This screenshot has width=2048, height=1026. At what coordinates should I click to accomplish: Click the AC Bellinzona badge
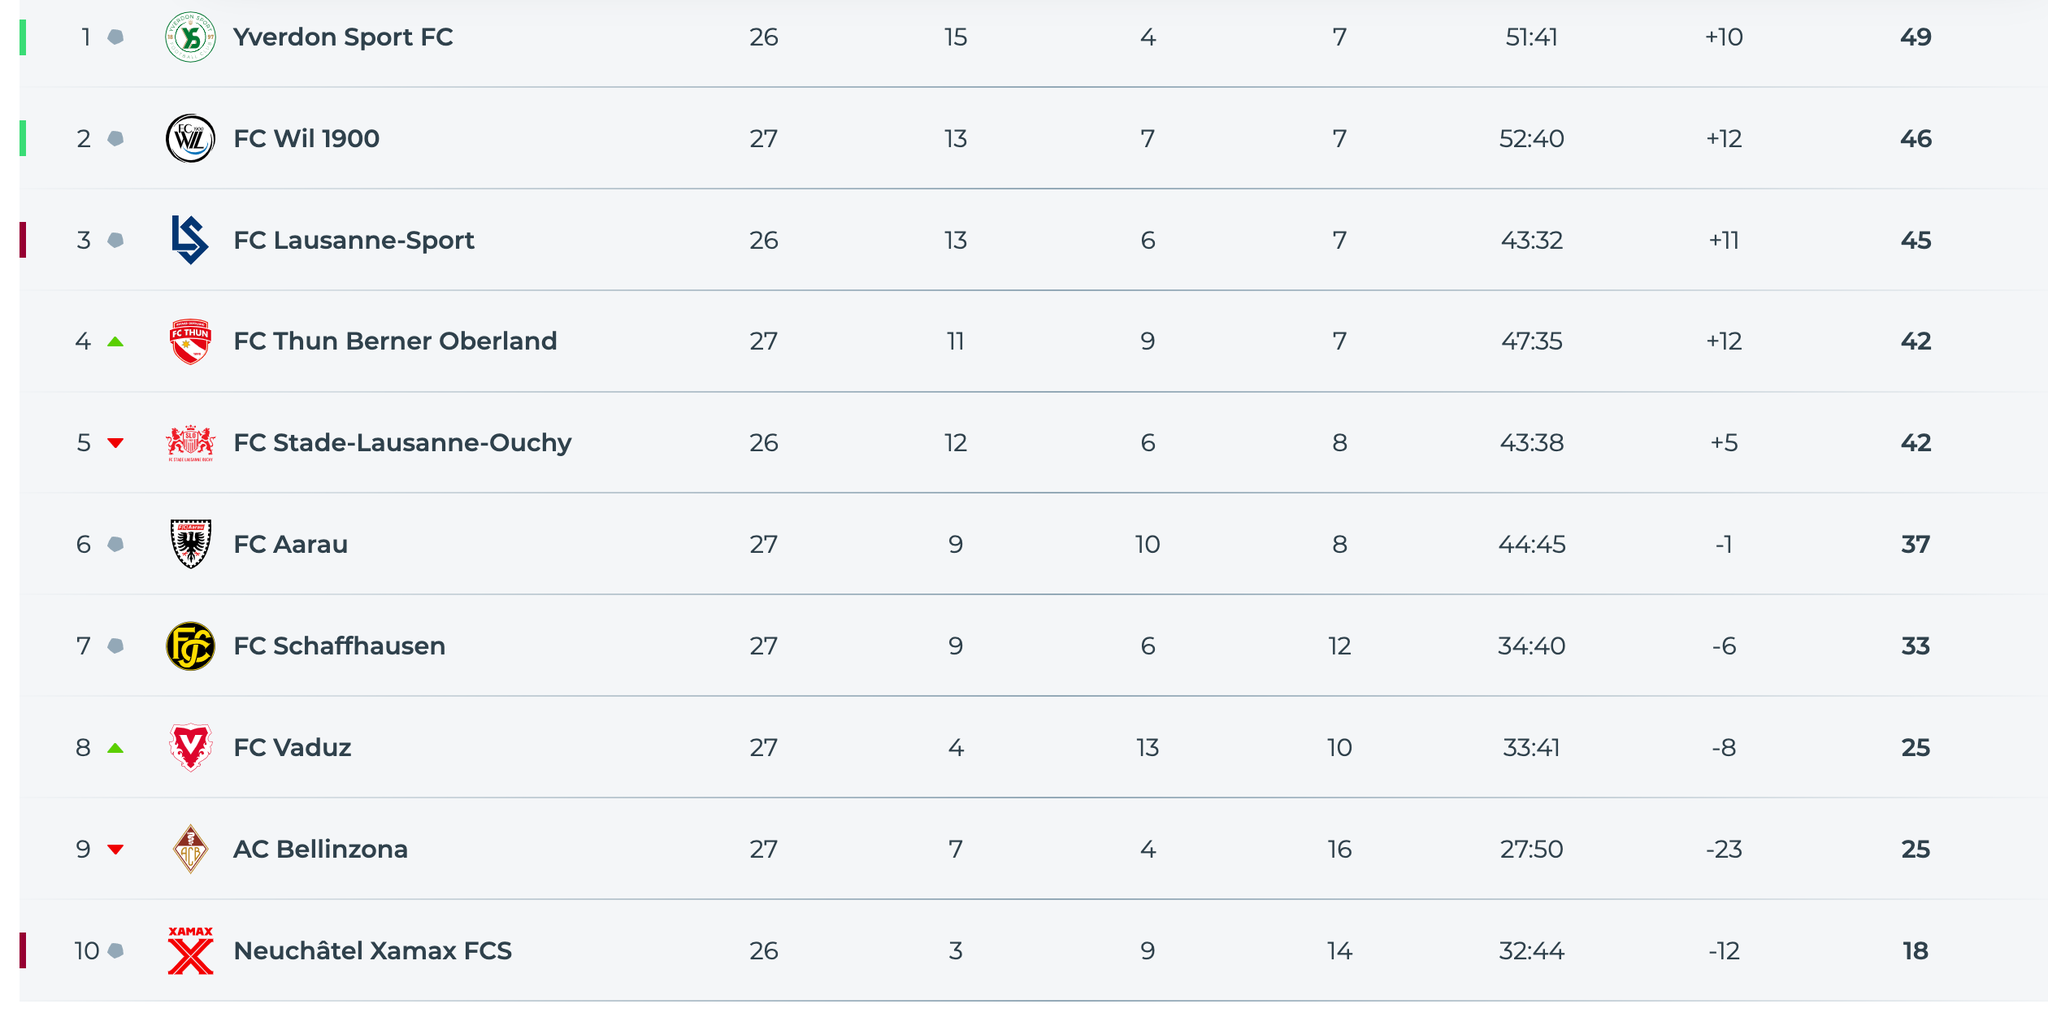tap(190, 849)
